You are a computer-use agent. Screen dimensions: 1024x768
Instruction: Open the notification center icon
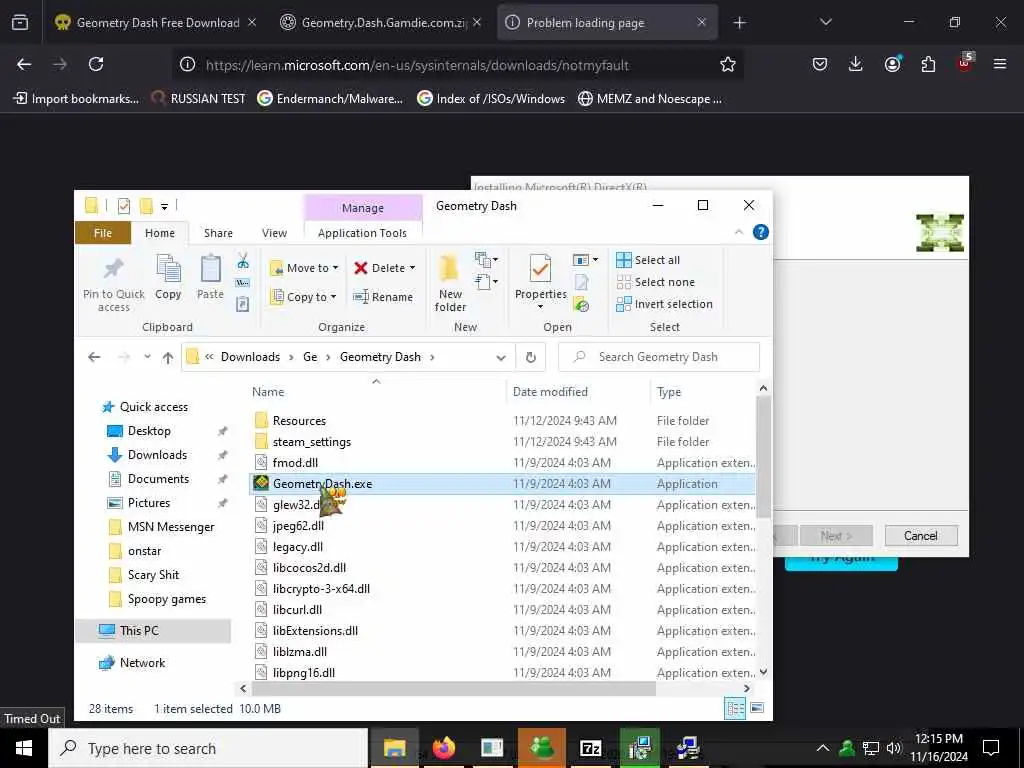tap(991, 748)
